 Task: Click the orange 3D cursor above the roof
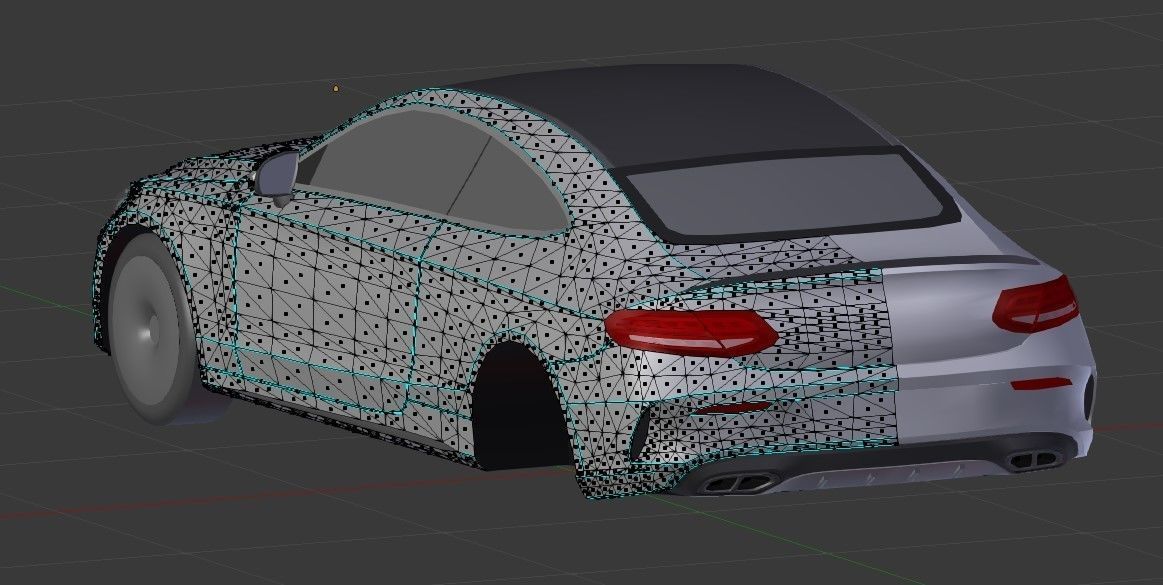[x=335, y=89]
